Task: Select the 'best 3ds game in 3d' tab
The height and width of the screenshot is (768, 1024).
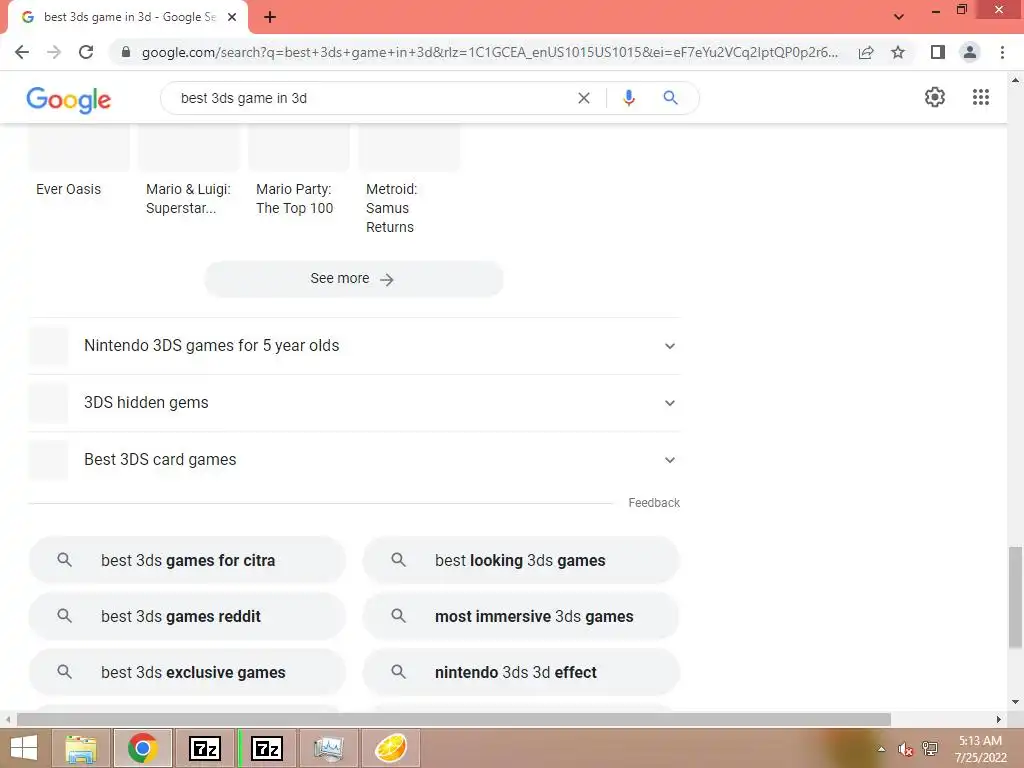Action: (128, 18)
